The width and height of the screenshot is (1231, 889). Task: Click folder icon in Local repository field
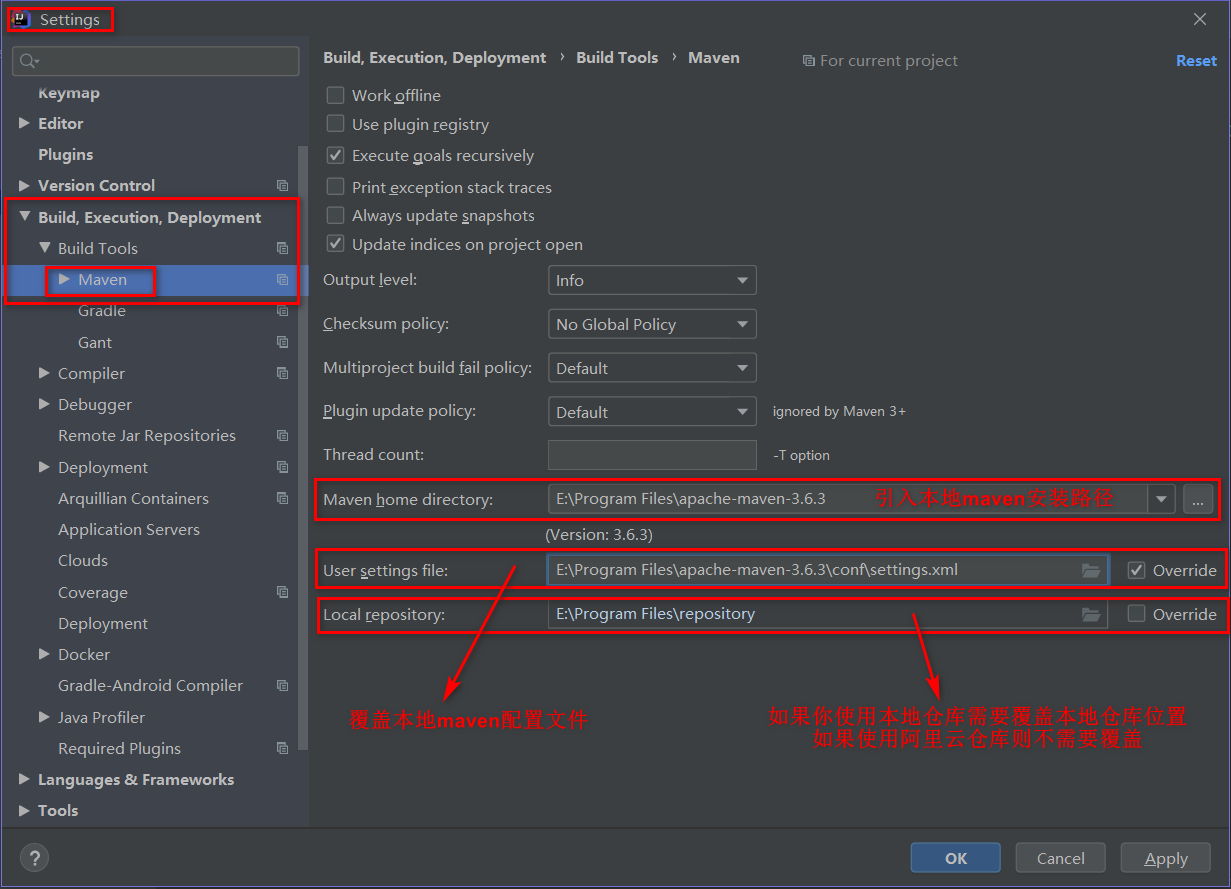coord(1091,614)
